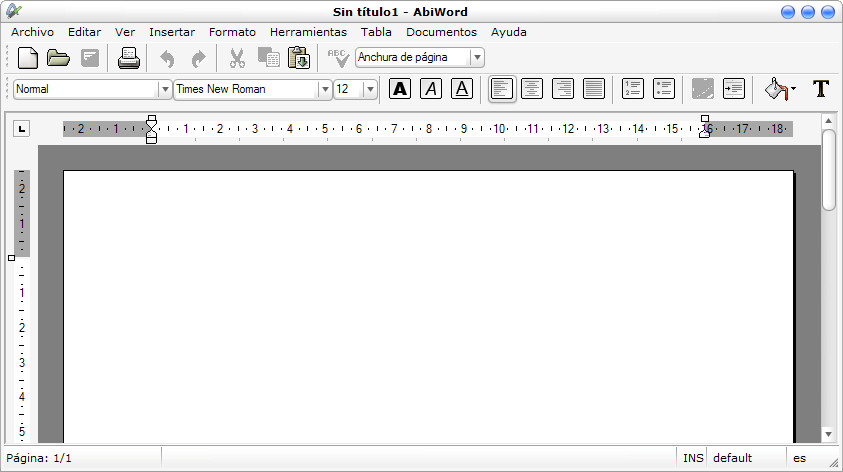Open the Formato menu
843x472 pixels.
pos(232,32)
